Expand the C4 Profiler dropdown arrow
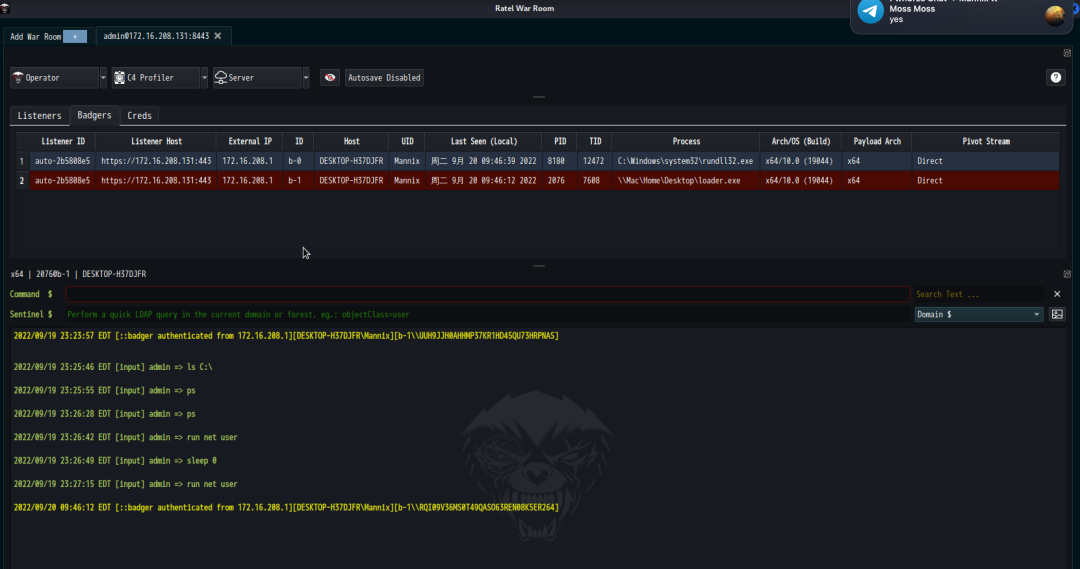 point(205,78)
